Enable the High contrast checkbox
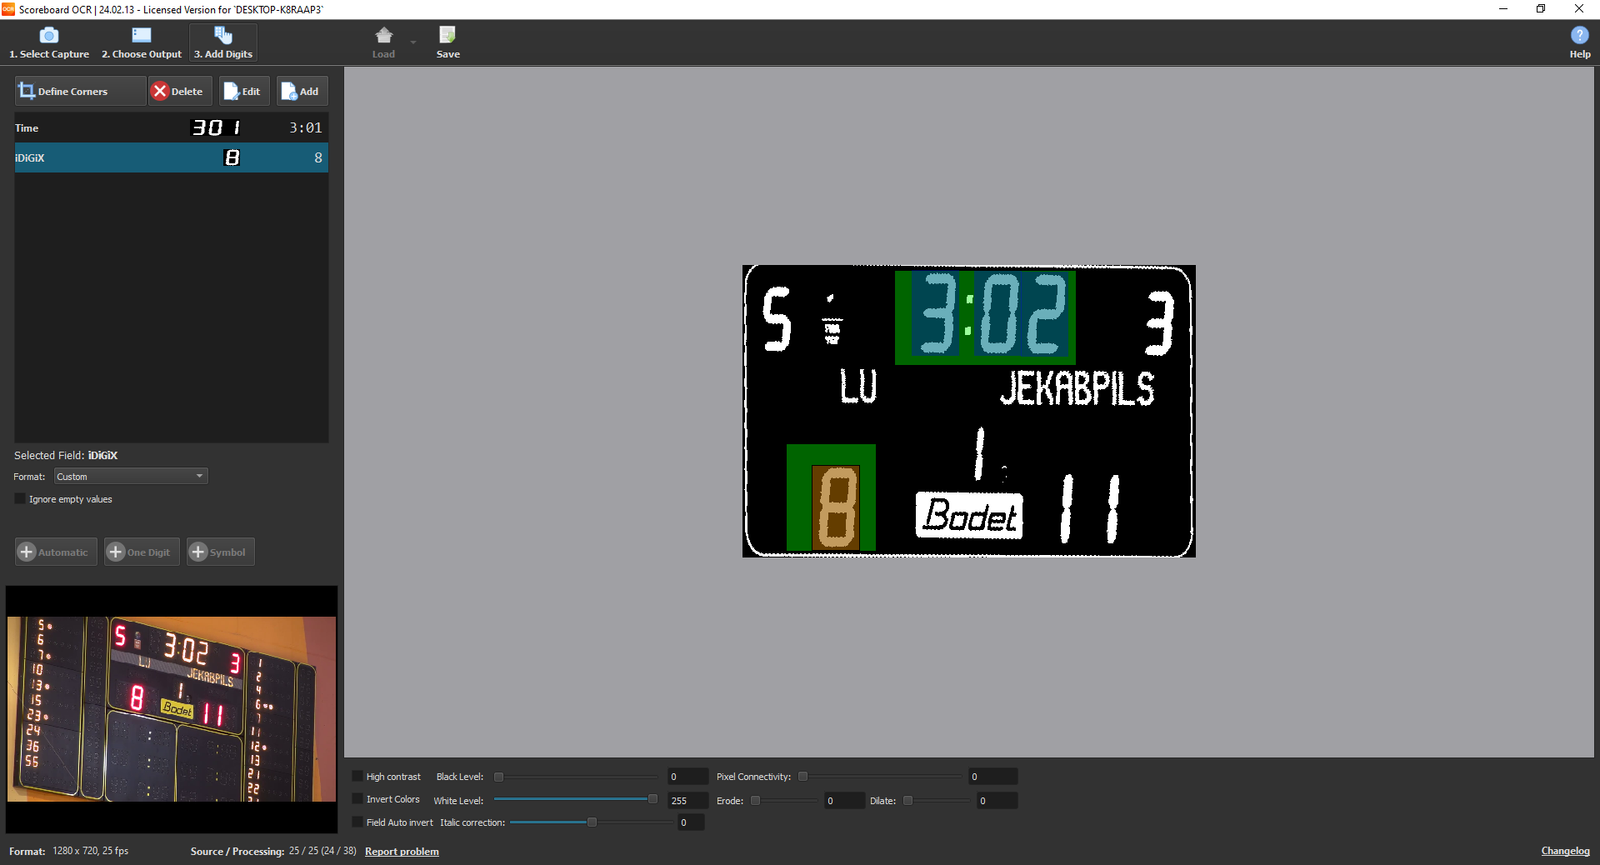The height and width of the screenshot is (865, 1600). pos(358,776)
